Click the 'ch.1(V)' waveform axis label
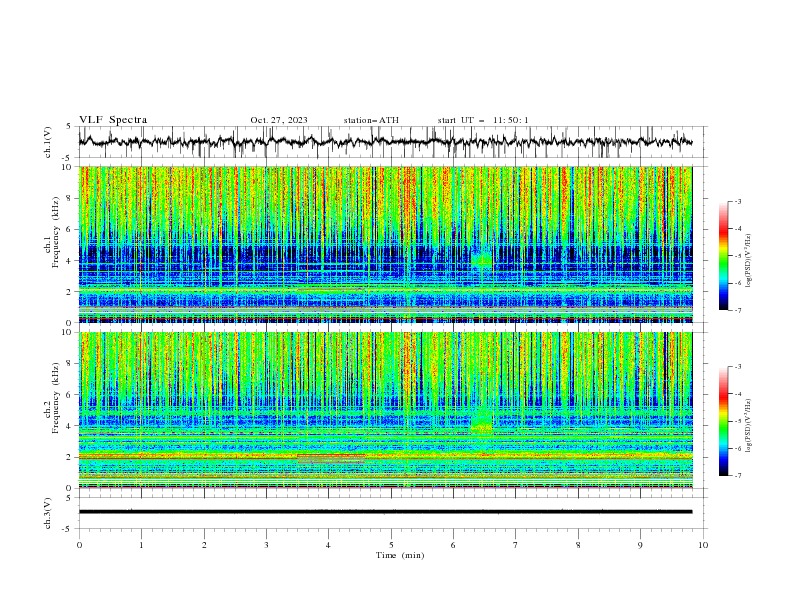The height and width of the screenshot is (612, 792). (x=48, y=142)
